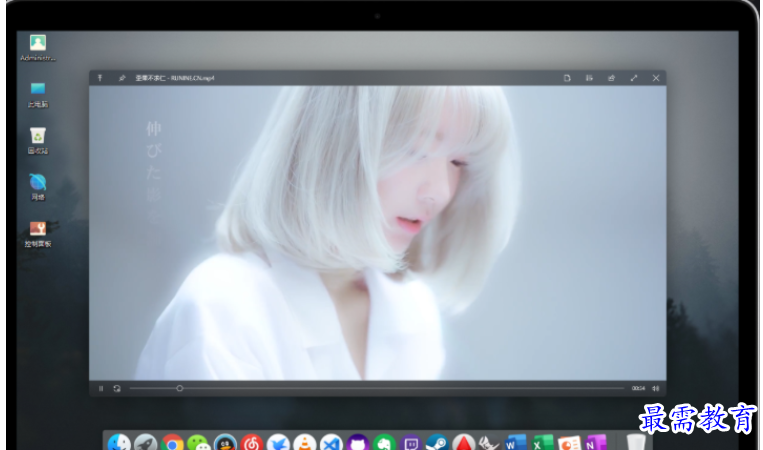Open the playlist icon in player title bar

589,78
